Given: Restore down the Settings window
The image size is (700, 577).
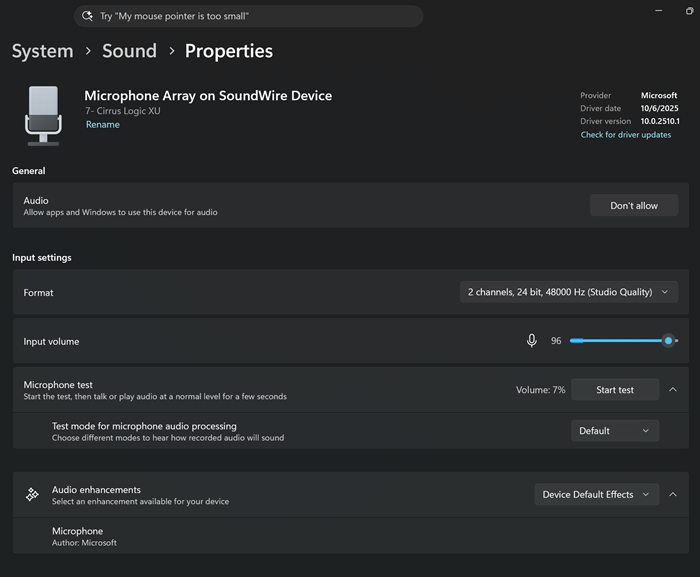Looking at the screenshot, I should (x=689, y=11).
